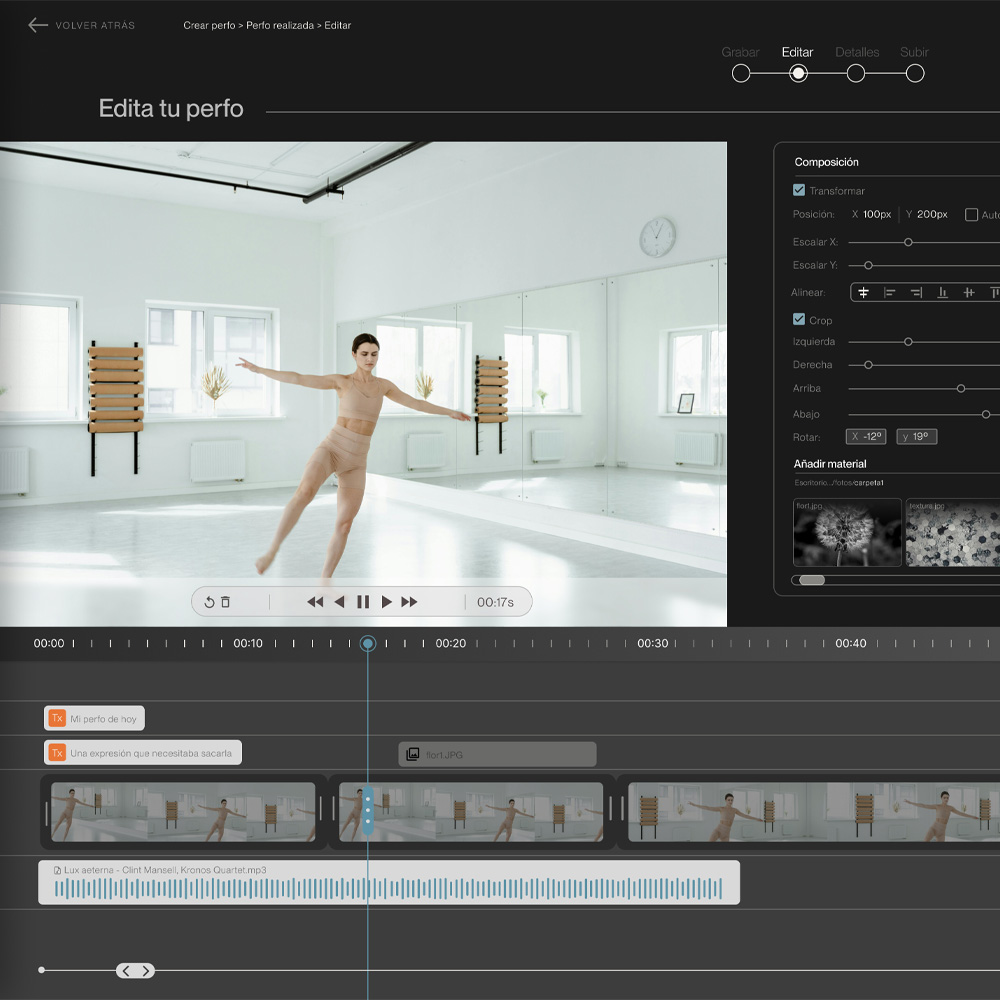This screenshot has height=1000, width=1000.
Task: Click the play forward button
Action: point(386,602)
